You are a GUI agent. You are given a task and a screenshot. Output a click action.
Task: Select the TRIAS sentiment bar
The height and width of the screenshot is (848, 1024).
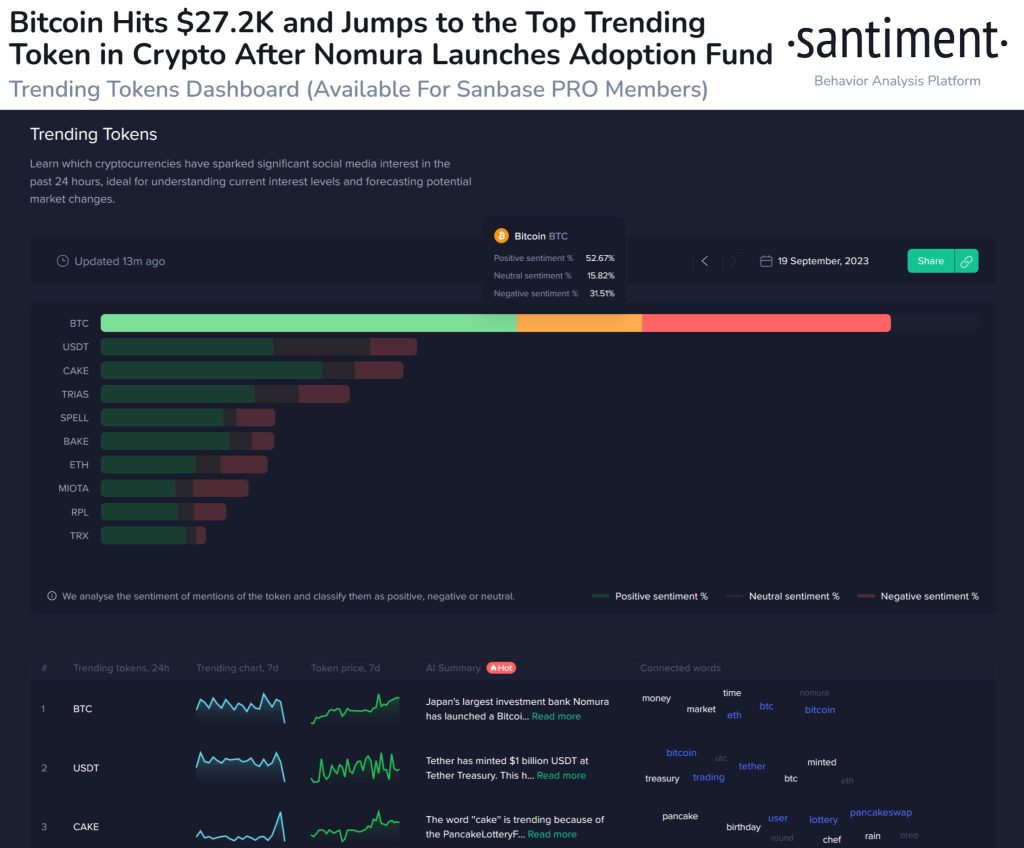[x=225, y=394]
